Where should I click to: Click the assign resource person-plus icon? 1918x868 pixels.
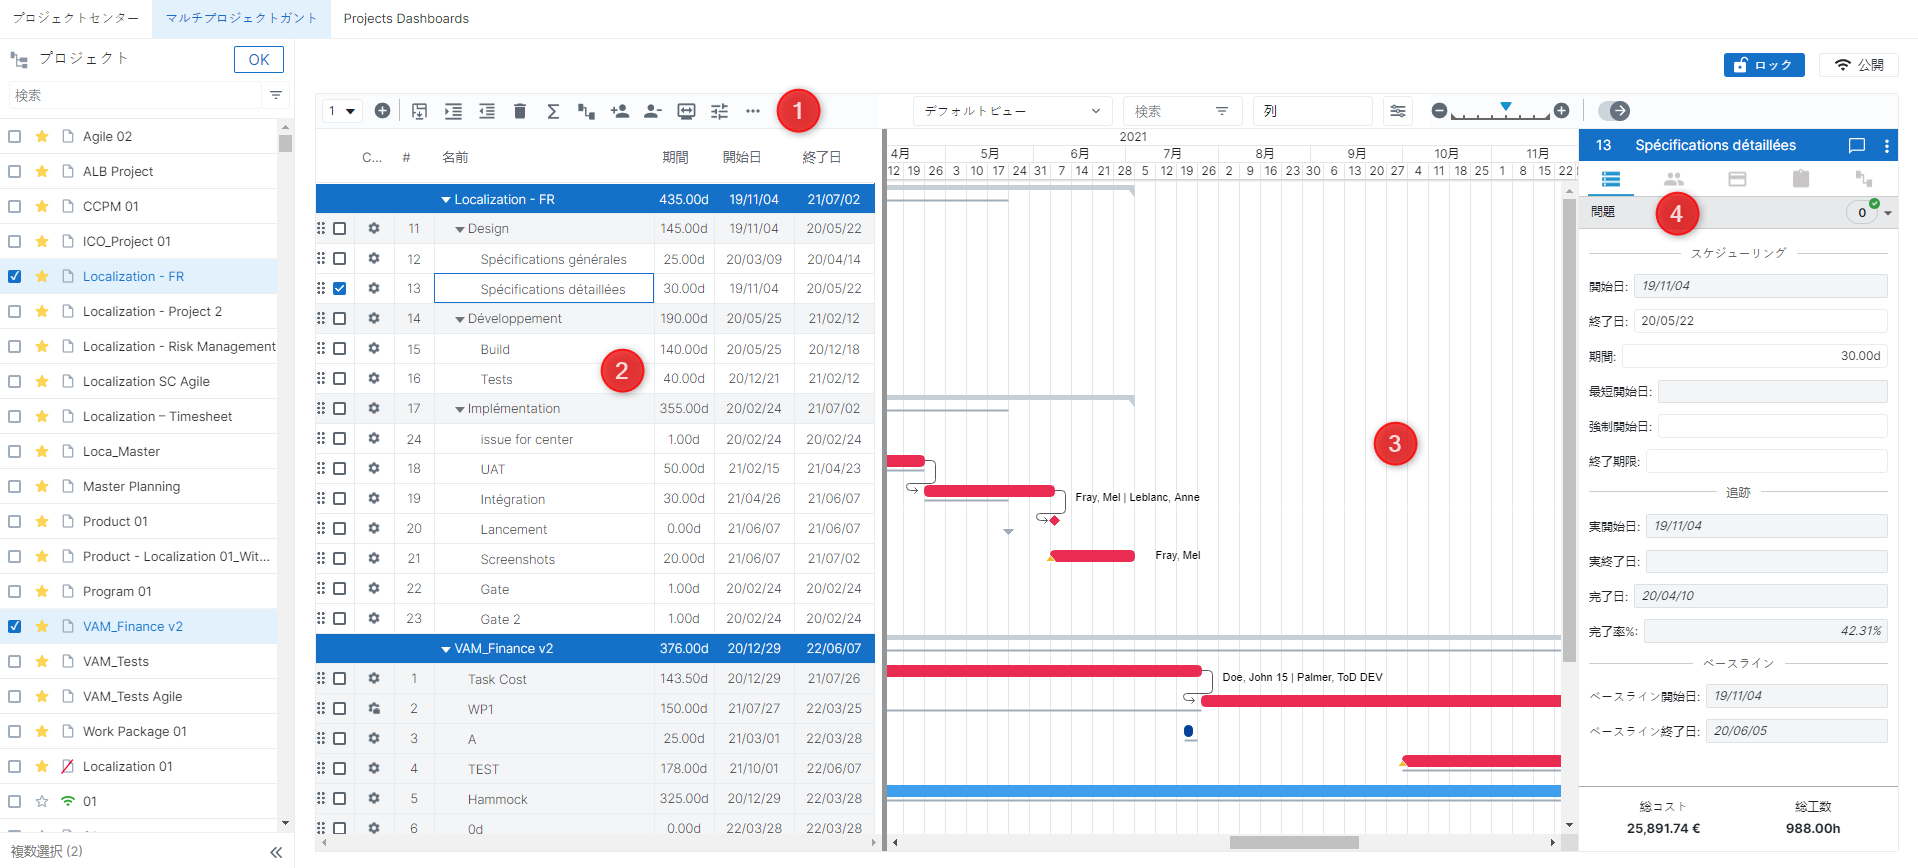pyautogui.click(x=620, y=111)
